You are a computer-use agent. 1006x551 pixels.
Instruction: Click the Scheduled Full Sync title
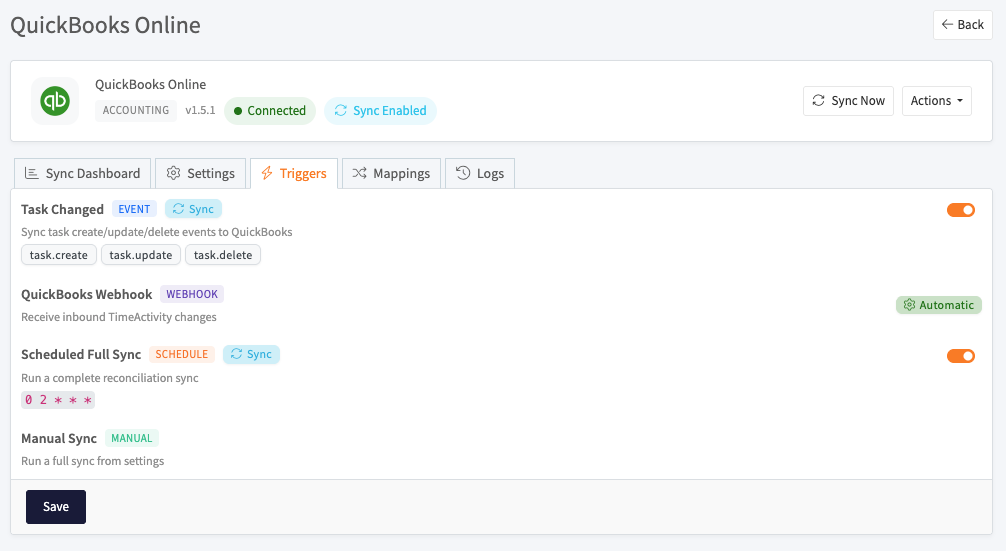click(x=81, y=354)
